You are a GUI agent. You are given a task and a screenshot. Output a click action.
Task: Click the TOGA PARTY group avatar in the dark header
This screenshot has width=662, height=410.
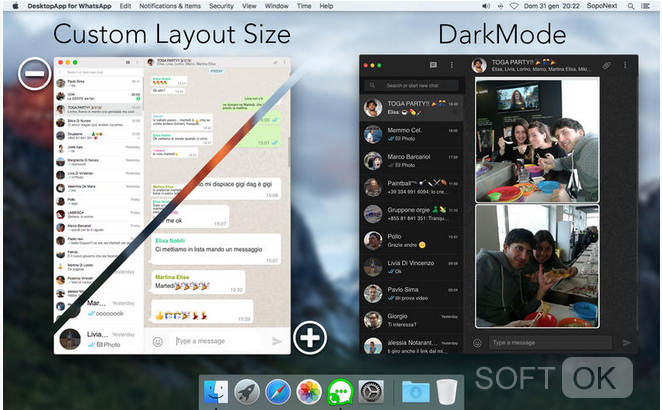pos(478,65)
